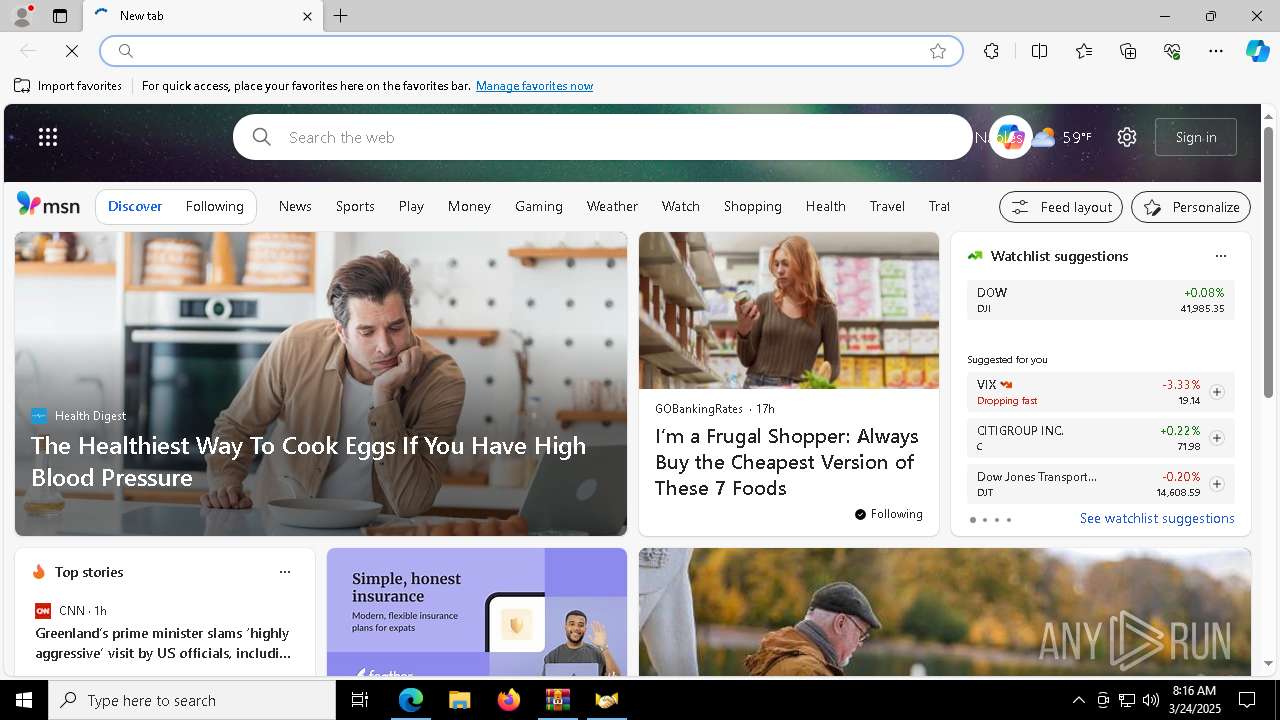Screen dimensions: 1280x720
Task: Open the MSN app launcher grid
Action: pos(48,137)
